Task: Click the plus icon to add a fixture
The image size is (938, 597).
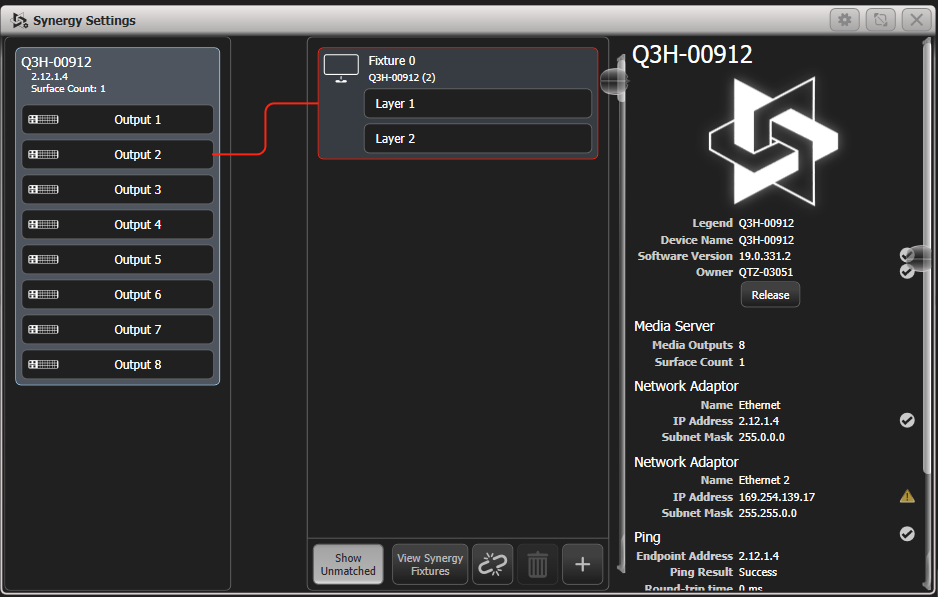Action: (582, 563)
